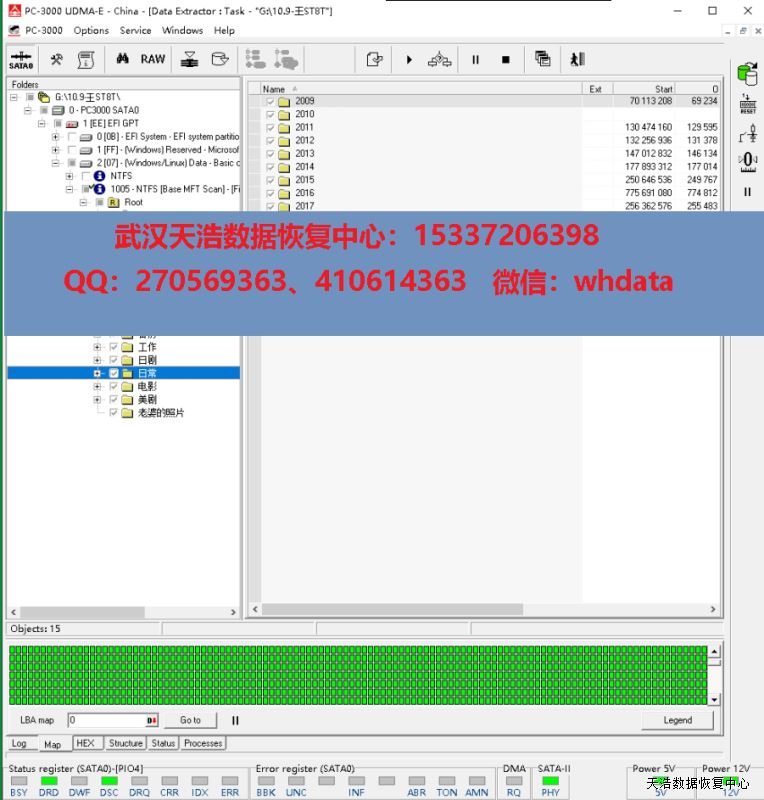
Task: Expand the 工作 folder tree node
Action: point(98,347)
